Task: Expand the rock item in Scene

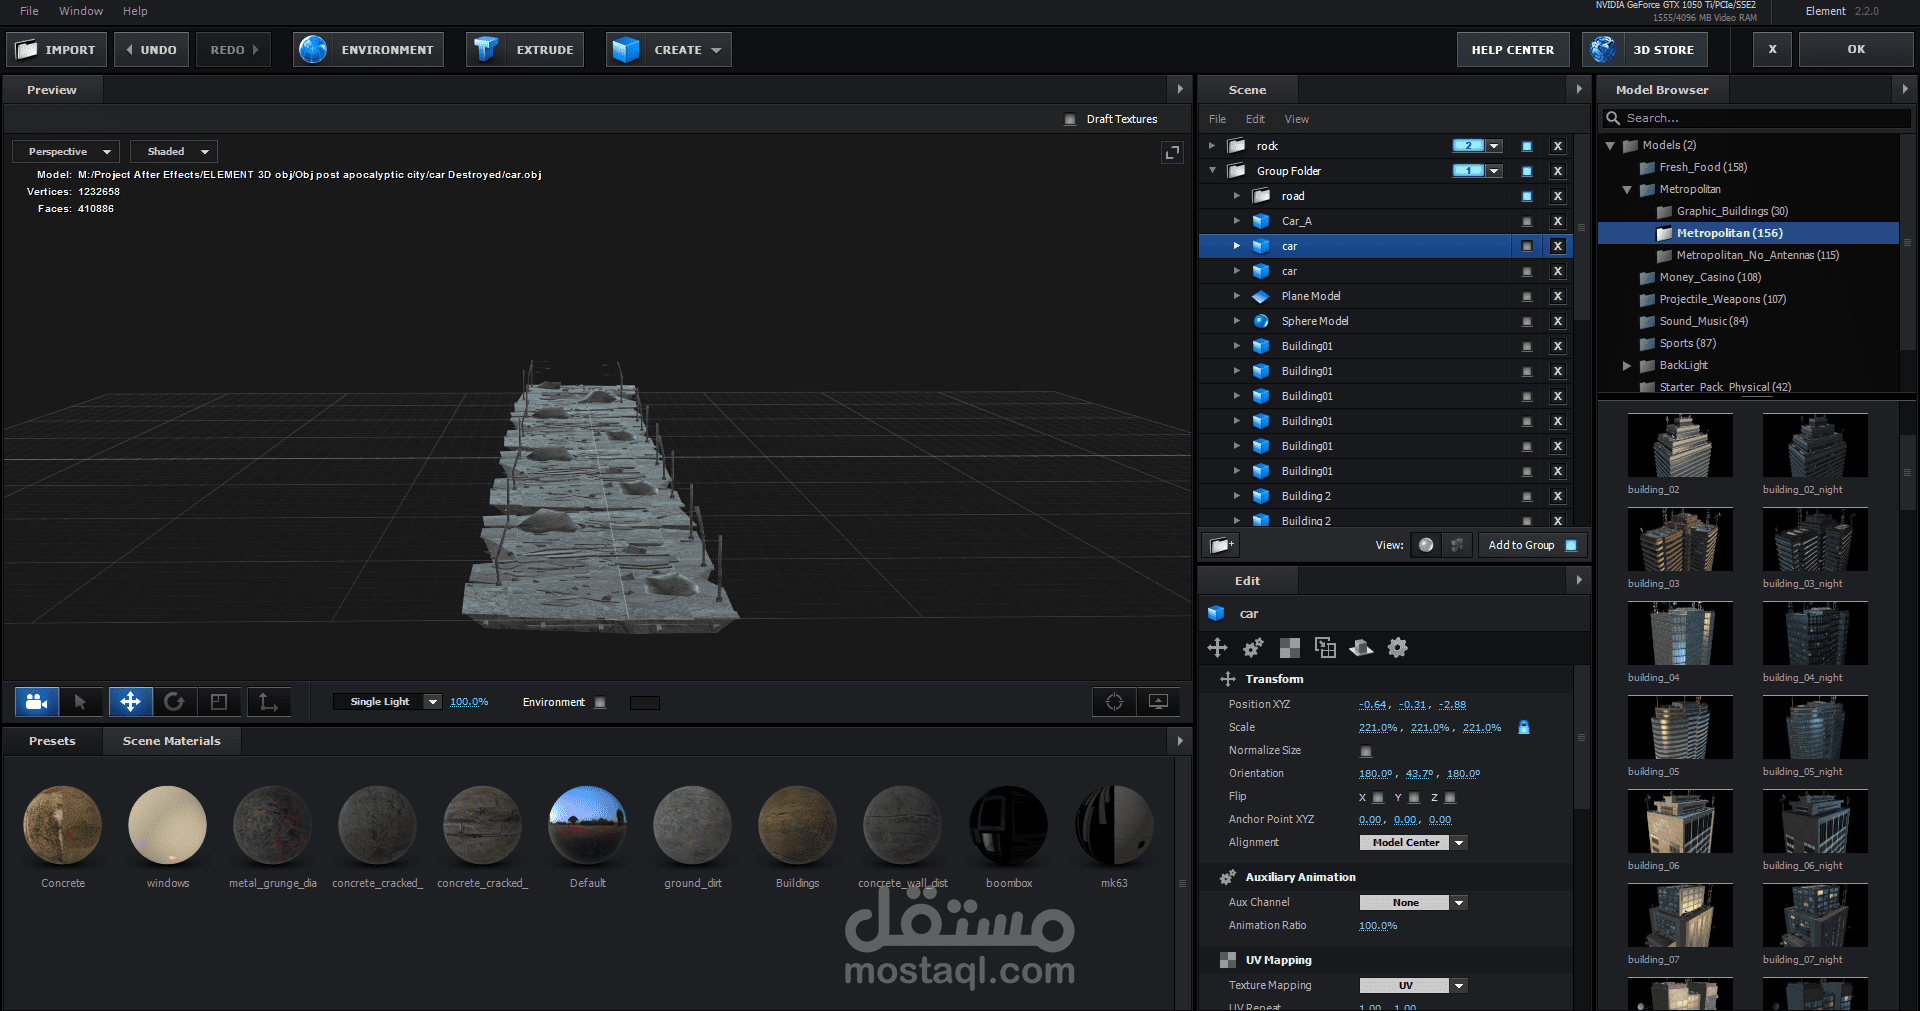Action: coord(1212,146)
